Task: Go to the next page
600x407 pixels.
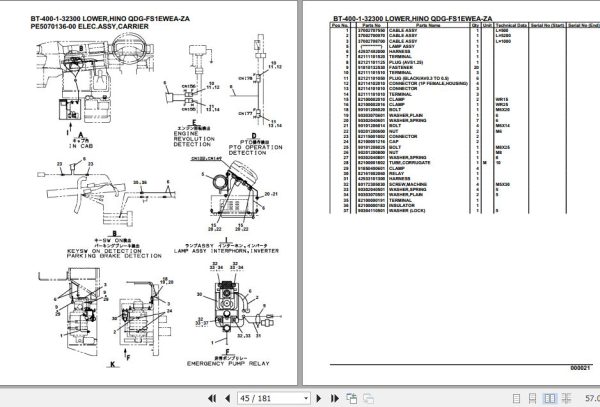Action: click(x=318, y=398)
